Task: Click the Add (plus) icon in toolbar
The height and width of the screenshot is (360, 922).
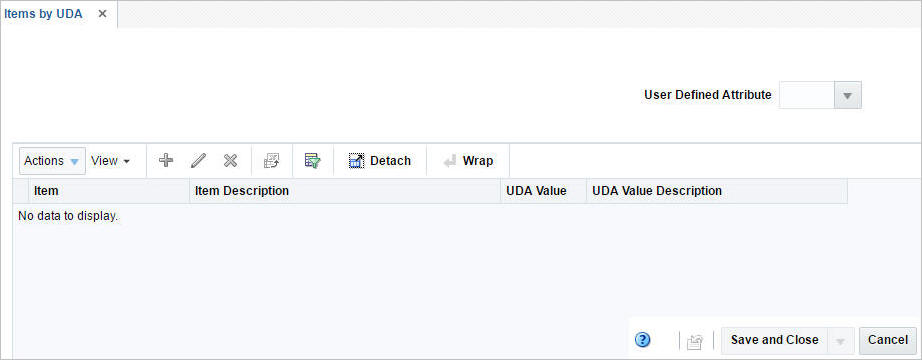Action: (166, 160)
